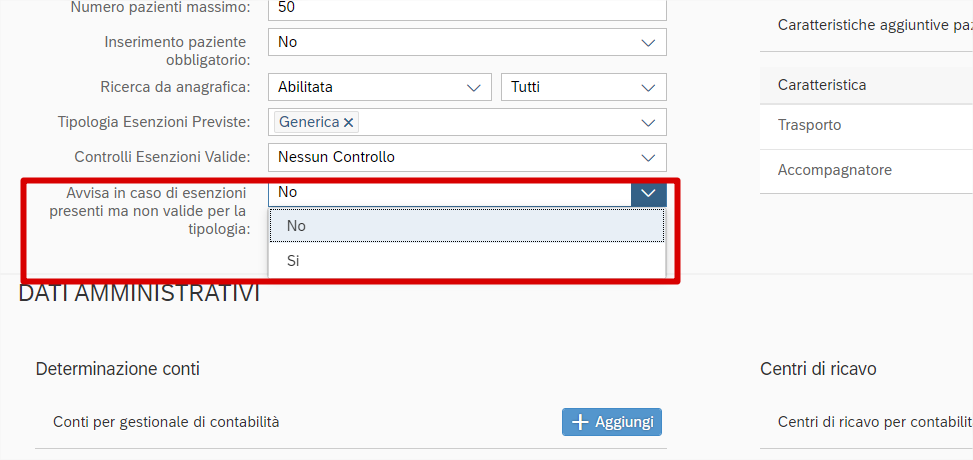Click the Avvisa field showing No
Image resolution: width=973 pixels, height=460 pixels.
(448, 192)
